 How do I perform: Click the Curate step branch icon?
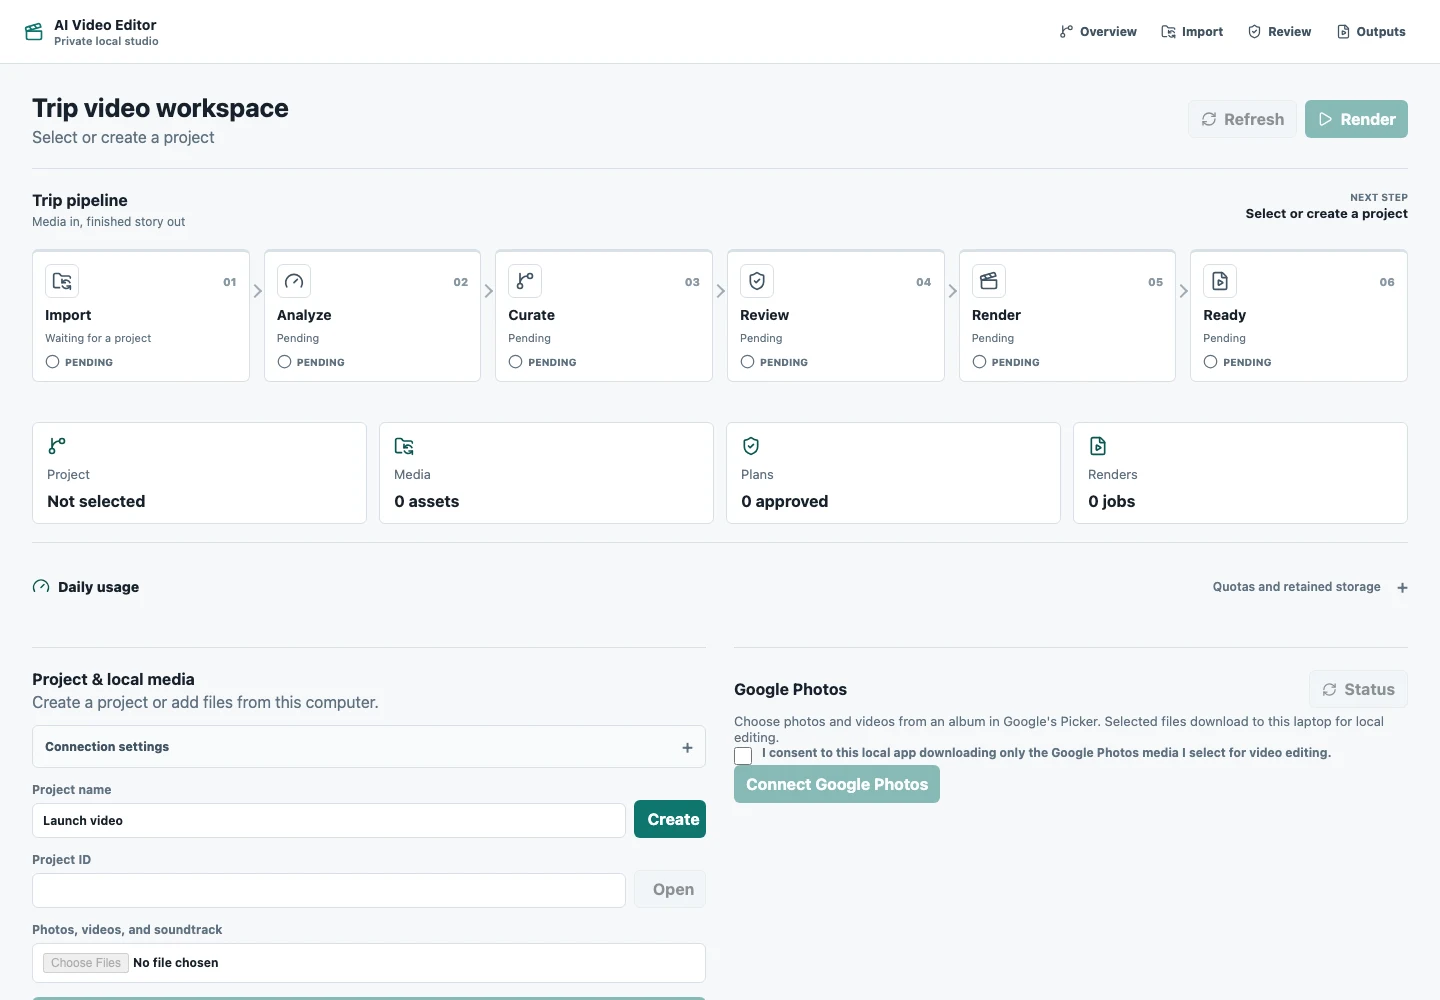pyautogui.click(x=525, y=281)
